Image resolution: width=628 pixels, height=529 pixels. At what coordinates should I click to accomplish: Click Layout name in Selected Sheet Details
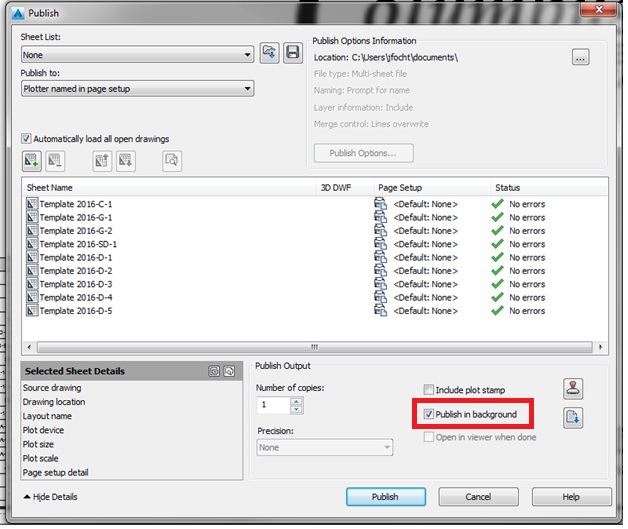coord(47,416)
